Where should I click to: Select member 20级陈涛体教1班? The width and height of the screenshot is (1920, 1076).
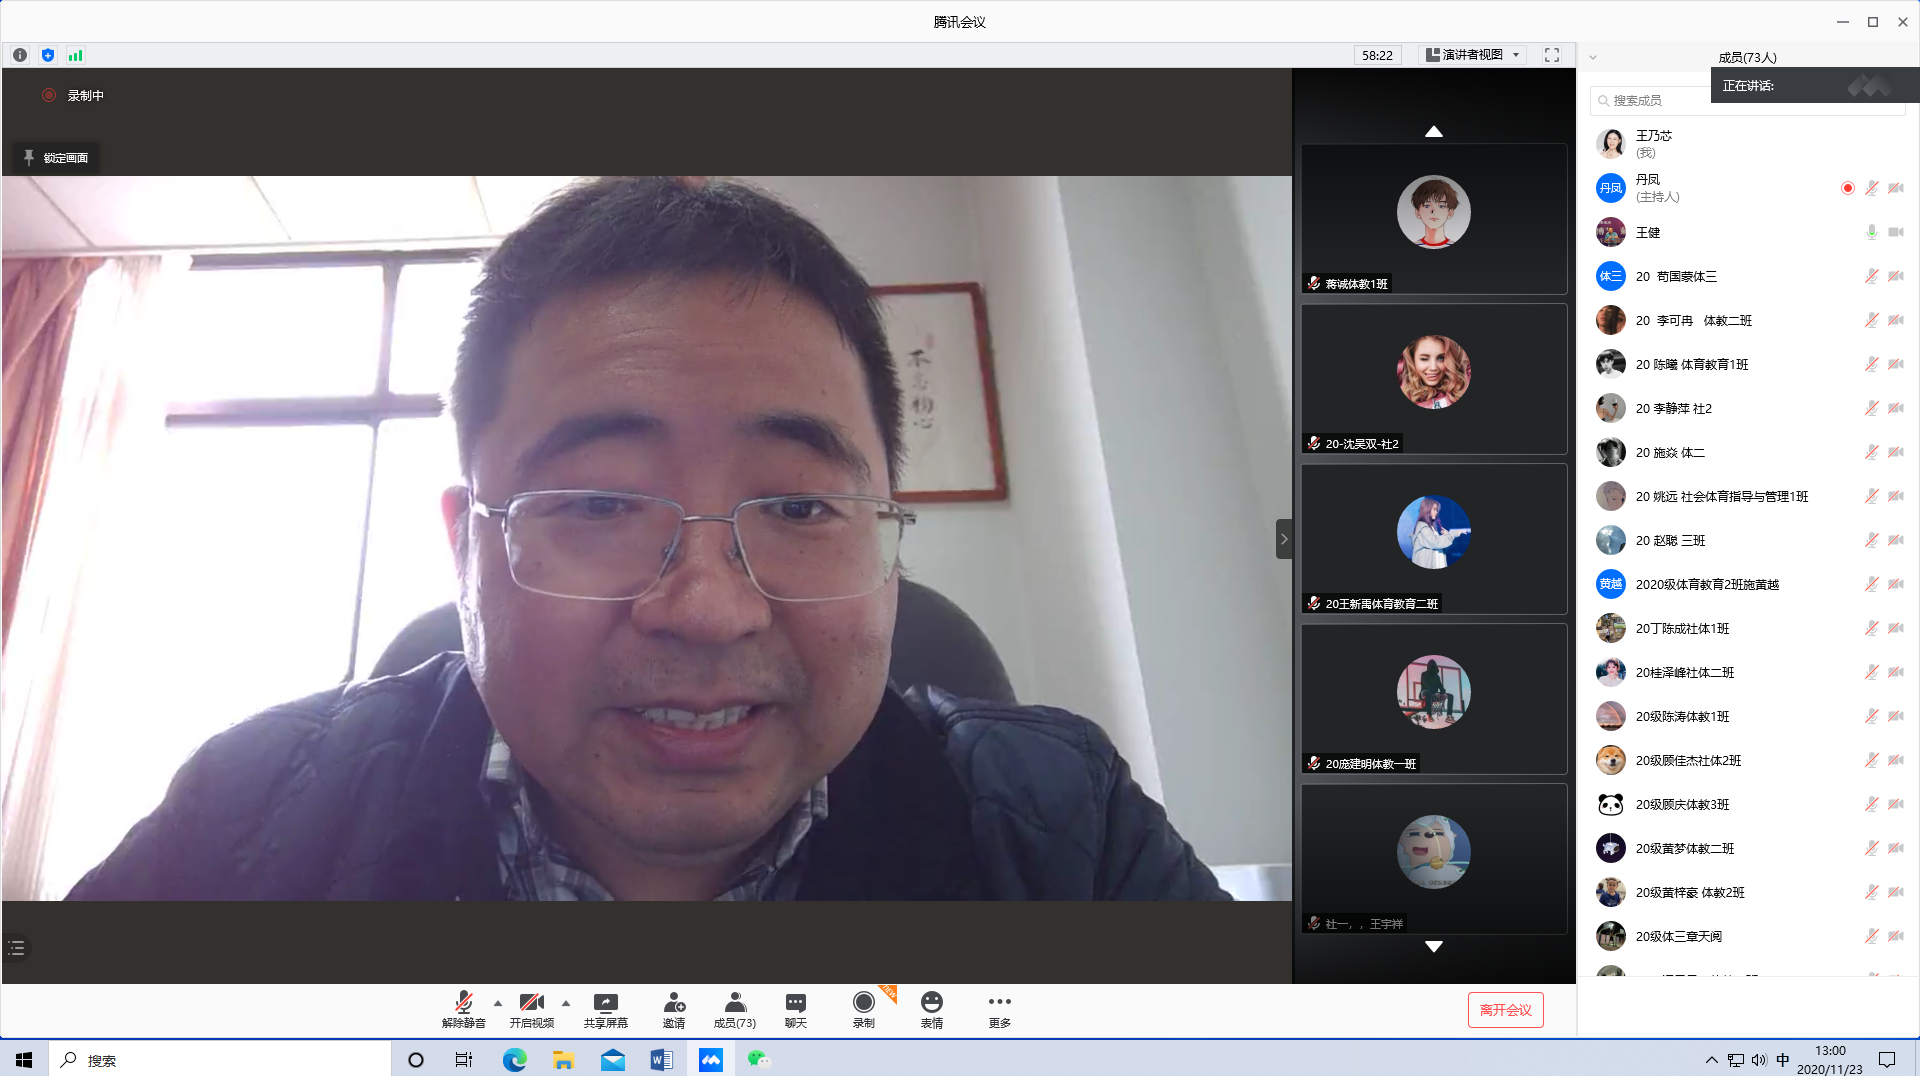click(x=1749, y=716)
